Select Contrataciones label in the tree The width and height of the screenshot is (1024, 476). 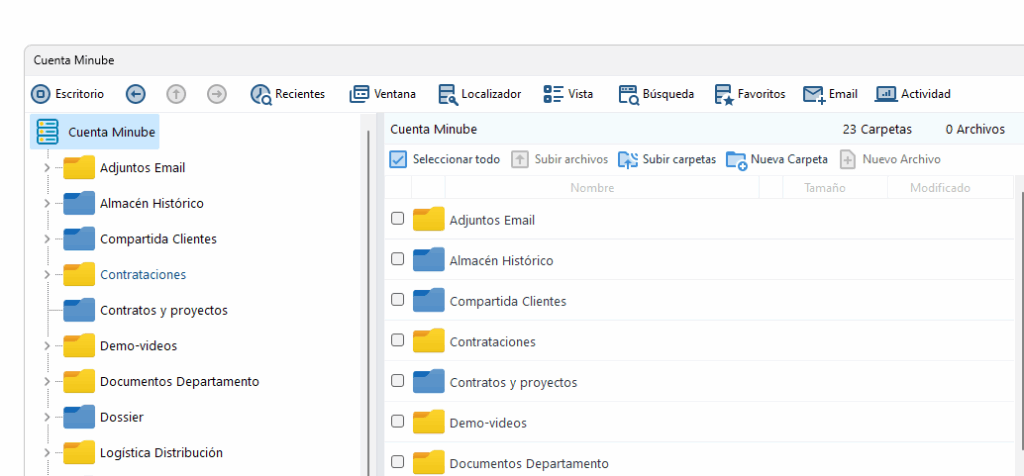click(143, 275)
